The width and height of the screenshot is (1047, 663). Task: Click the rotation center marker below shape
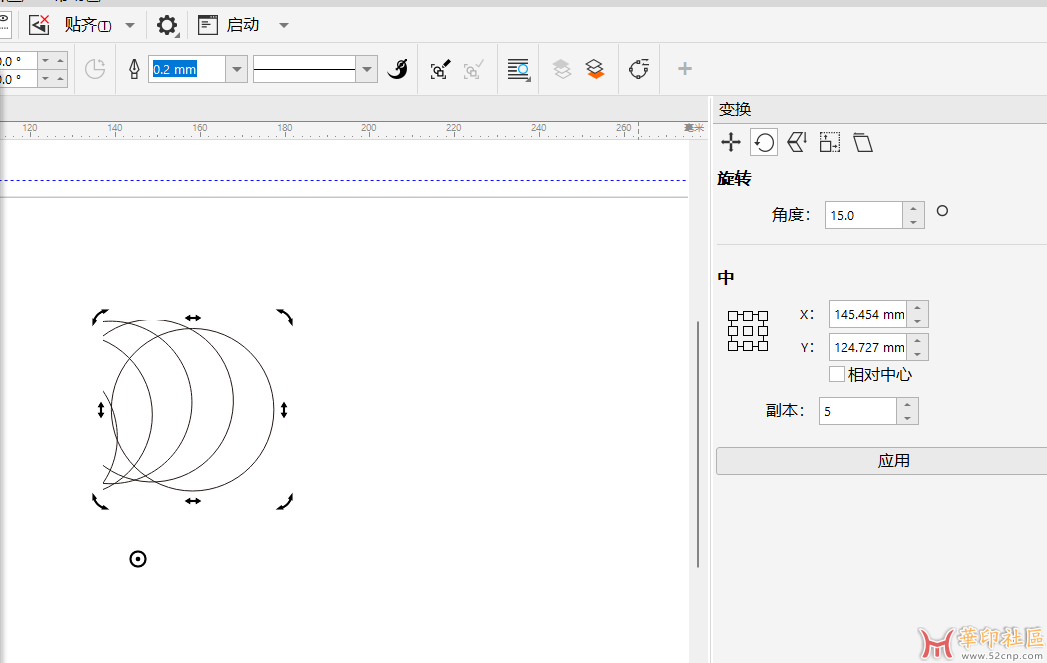click(138, 559)
